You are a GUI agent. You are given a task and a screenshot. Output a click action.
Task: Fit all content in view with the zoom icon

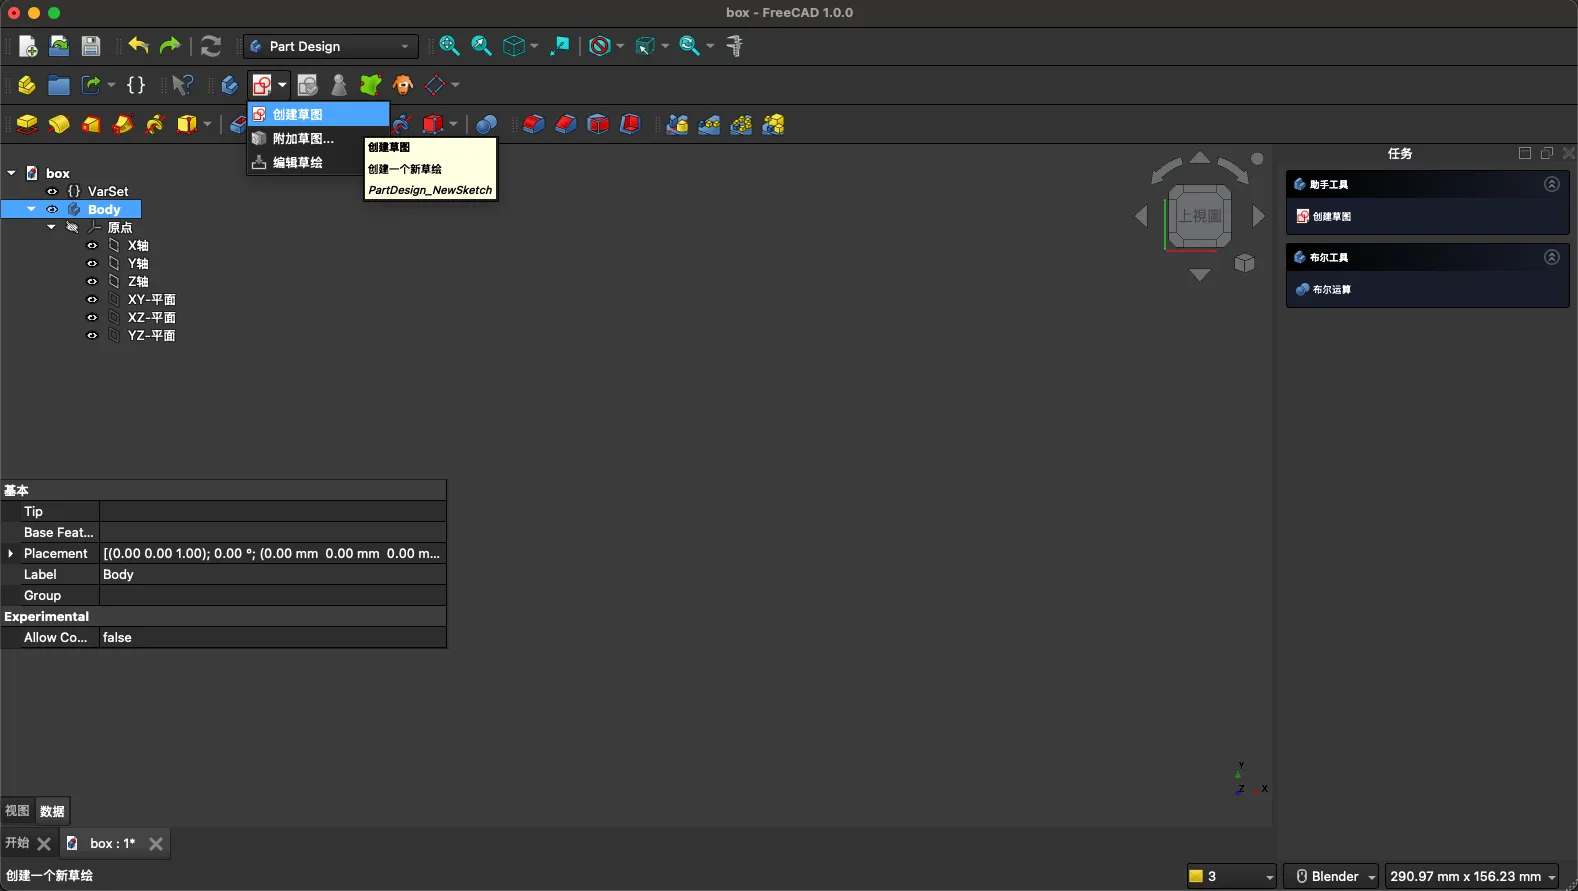pyautogui.click(x=449, y=46)
